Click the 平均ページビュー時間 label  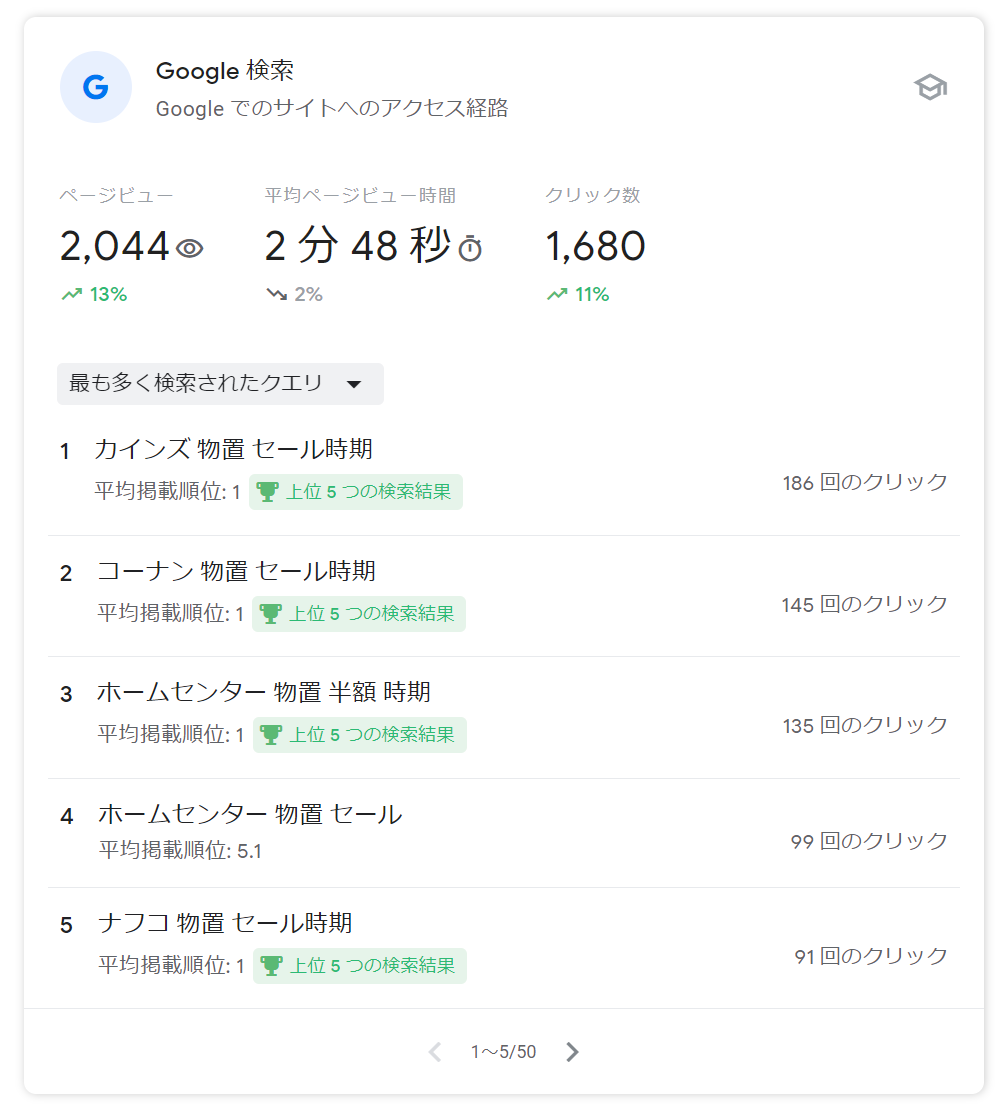pos(360,195)
